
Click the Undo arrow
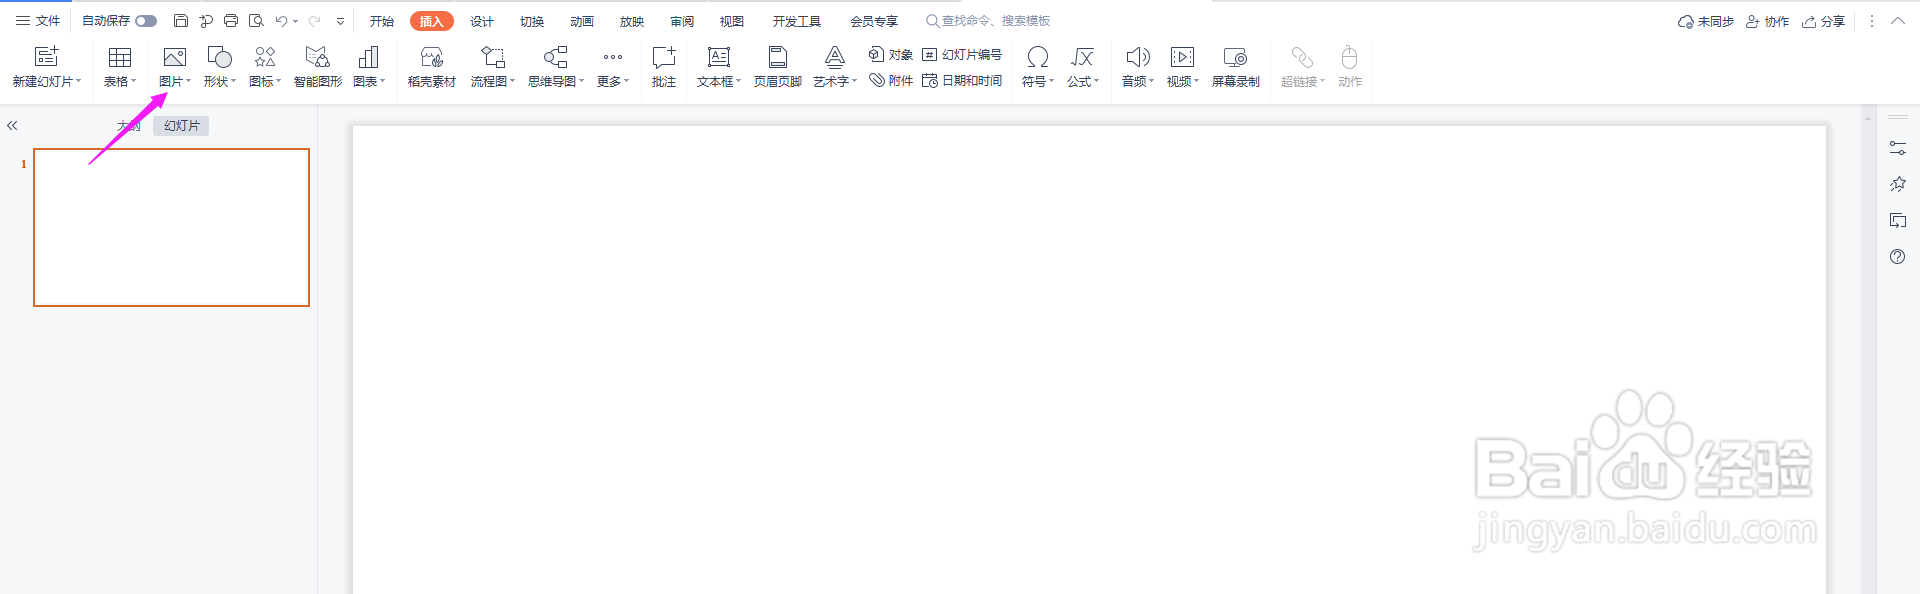pyautogui.click(x=282, y=21)
